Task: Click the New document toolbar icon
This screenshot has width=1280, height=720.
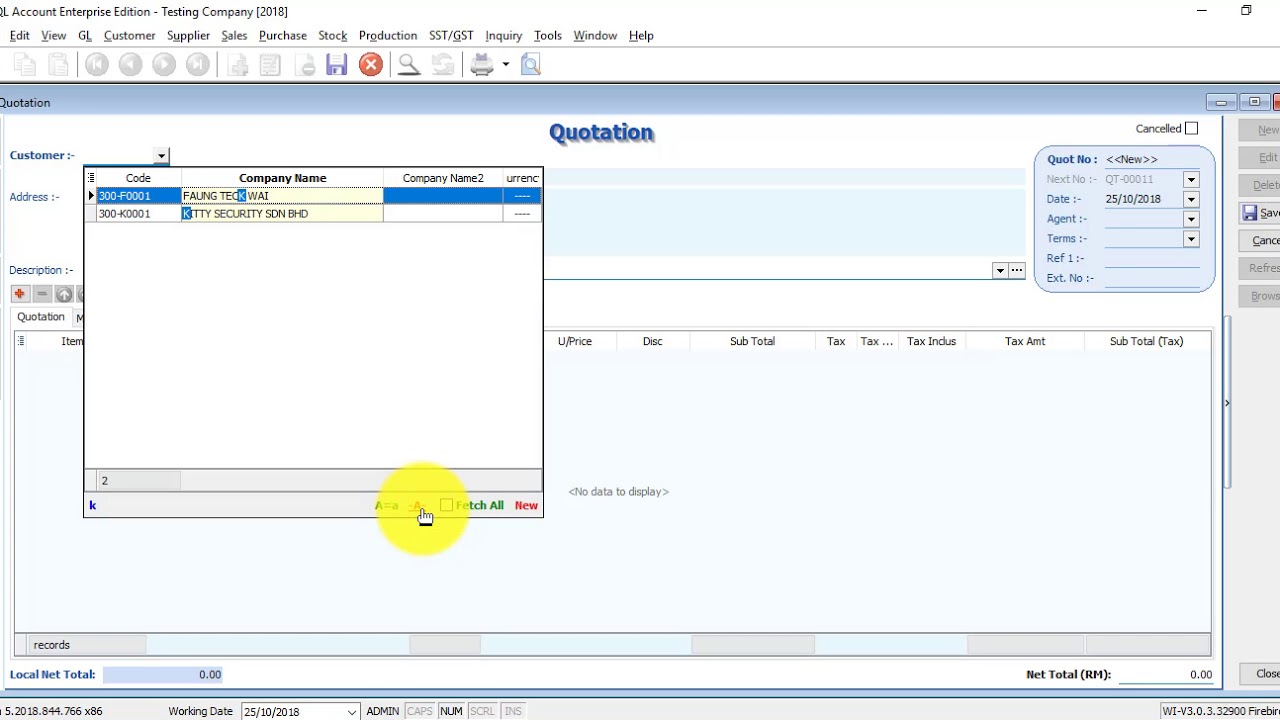Action: (238, 65)
